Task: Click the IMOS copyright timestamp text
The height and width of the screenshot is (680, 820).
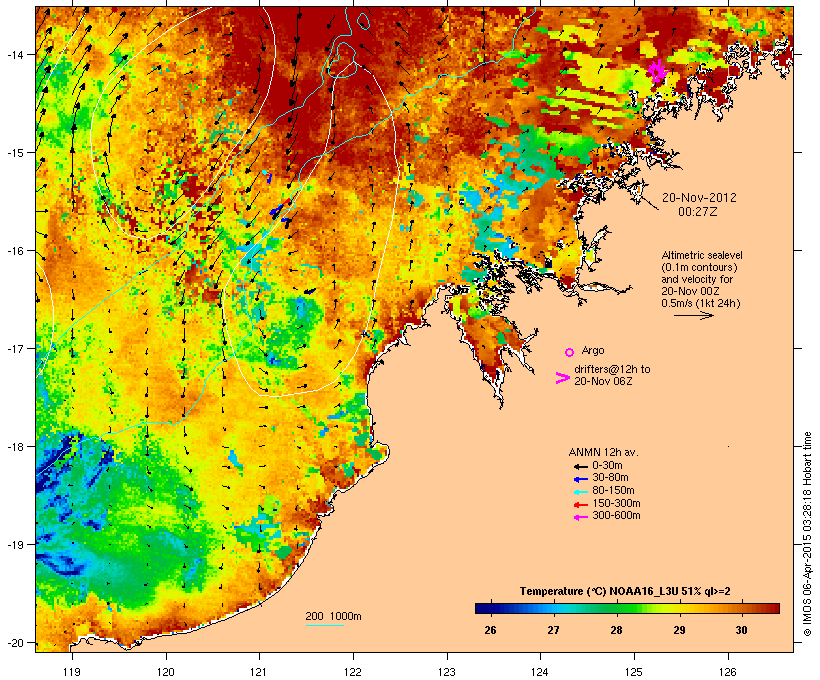Action: coord(807,534)
